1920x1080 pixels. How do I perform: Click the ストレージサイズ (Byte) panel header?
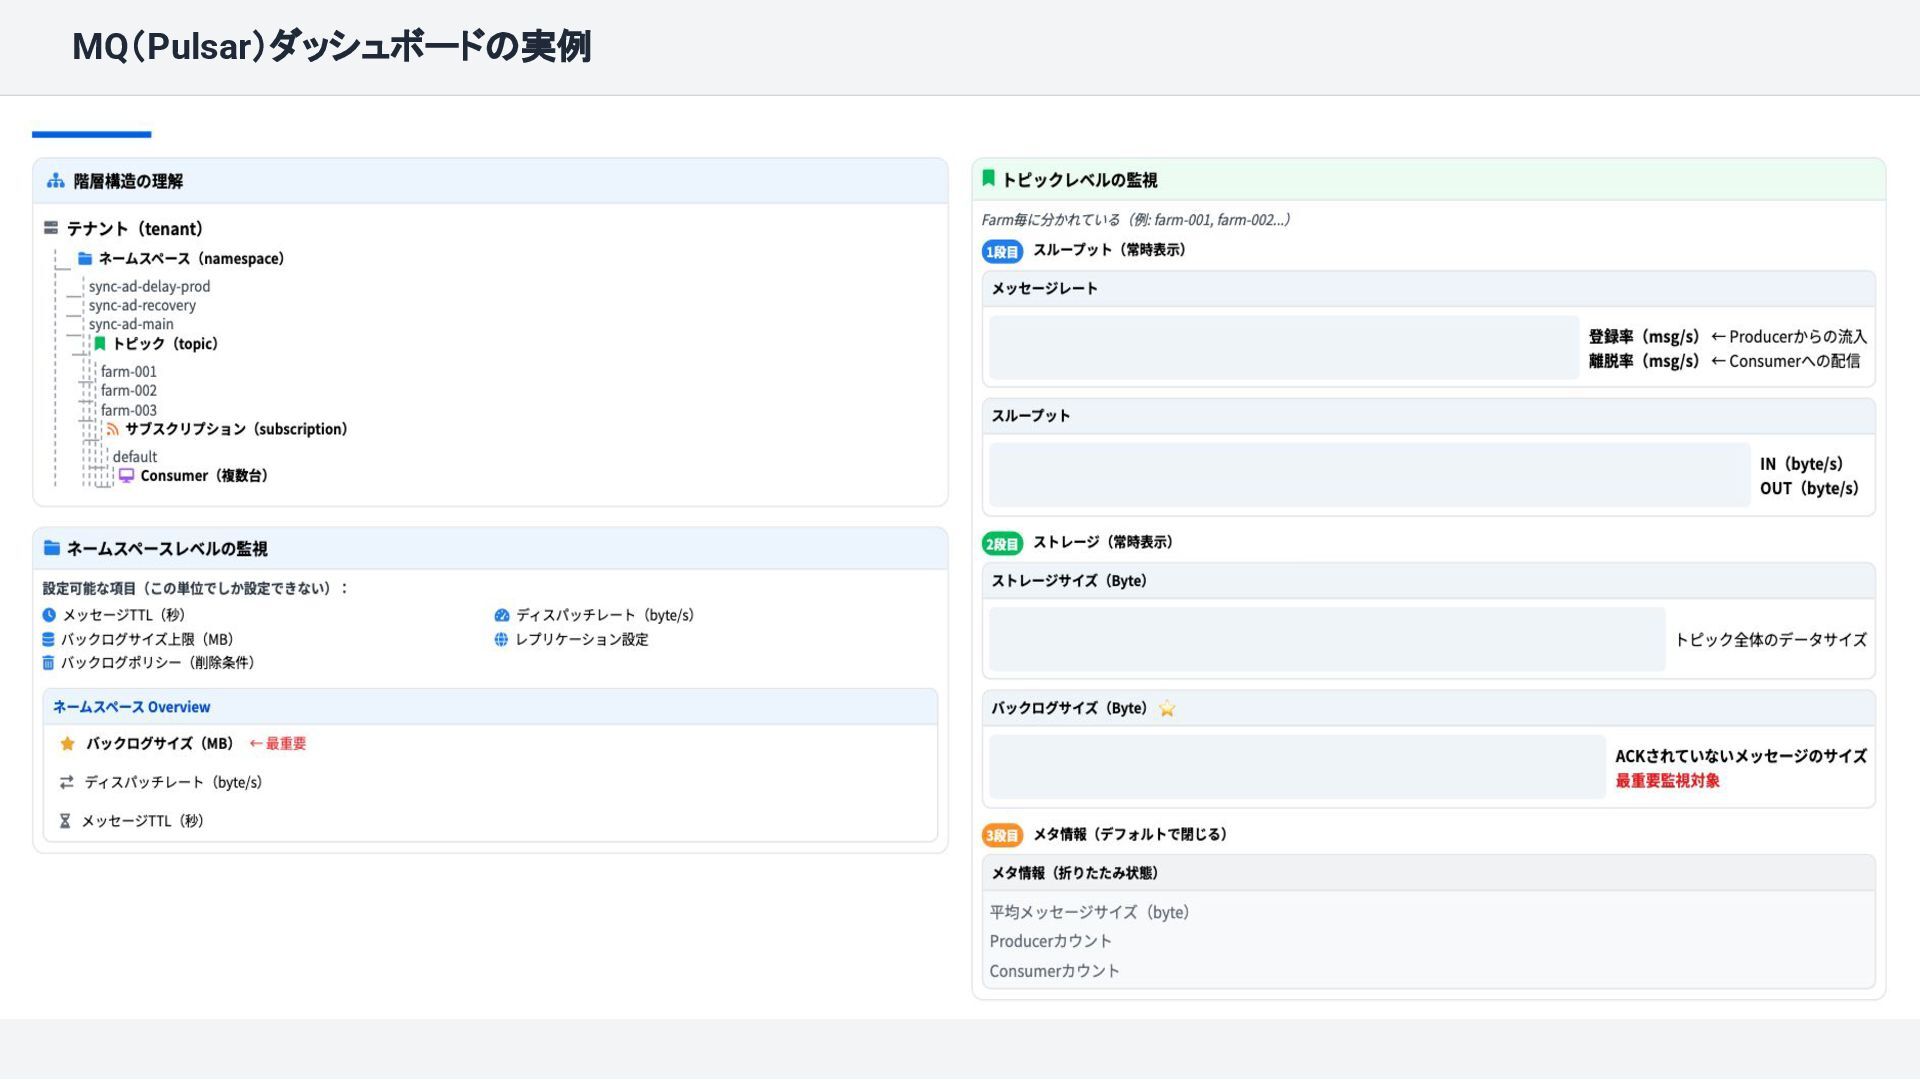[x=1069, y=581]
